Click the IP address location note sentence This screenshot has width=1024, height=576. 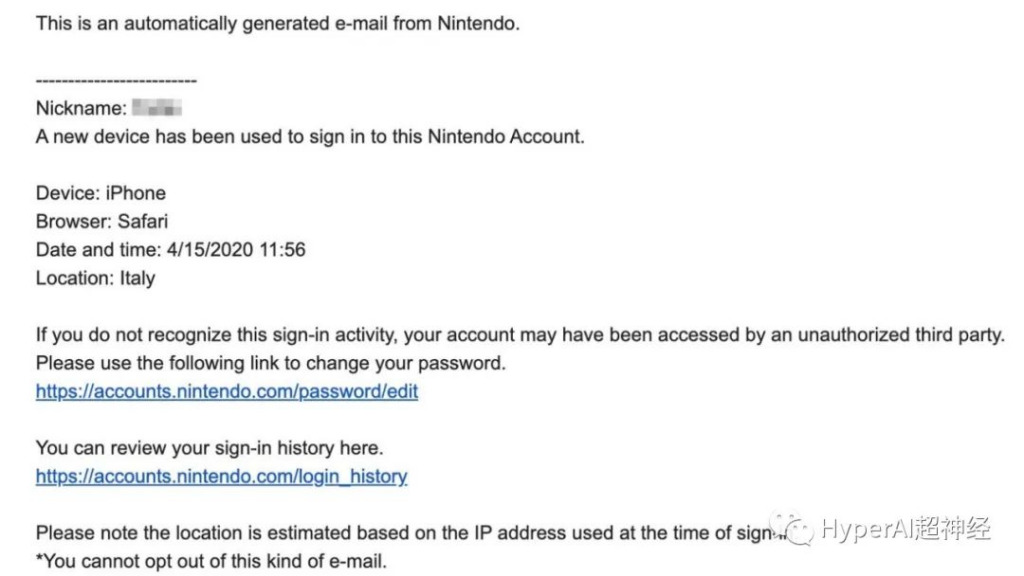tap(405, 533)
